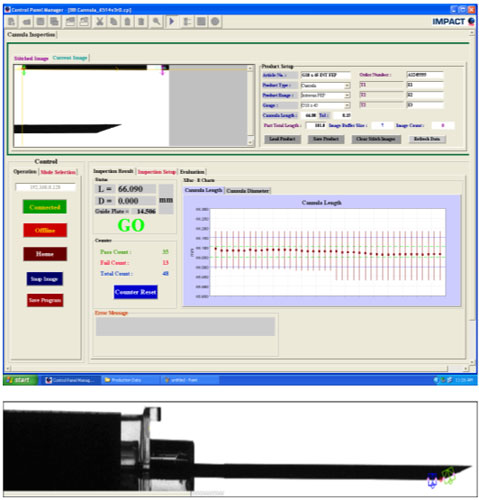Expand the Gauge dropdown list
The width and height of the screenshot is (479, 500).
pos(347,106)
